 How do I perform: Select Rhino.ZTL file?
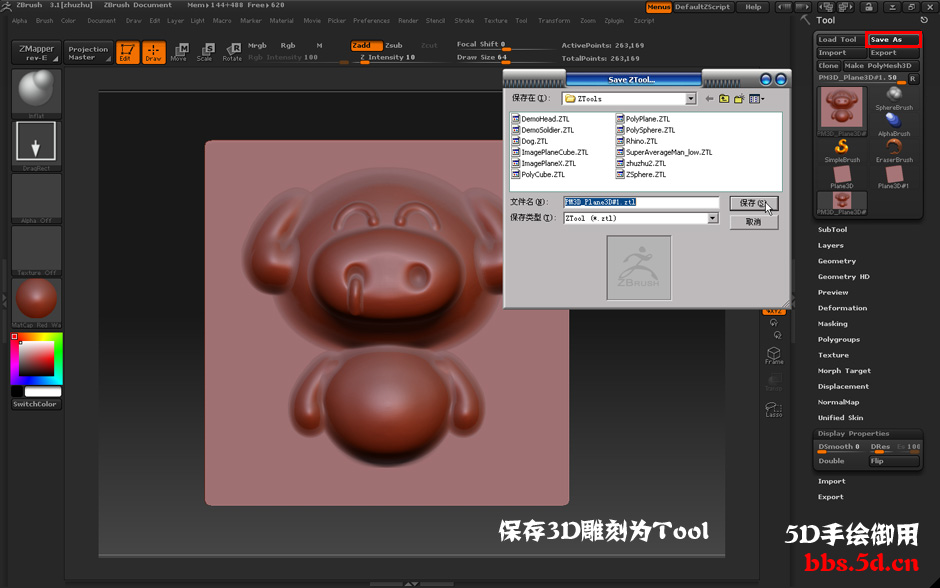click(x=637, y=141)
